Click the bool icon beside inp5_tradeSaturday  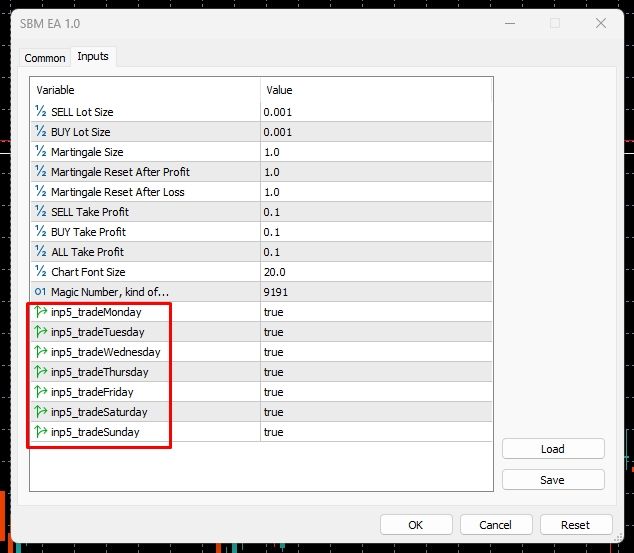[x=40, y=412]
